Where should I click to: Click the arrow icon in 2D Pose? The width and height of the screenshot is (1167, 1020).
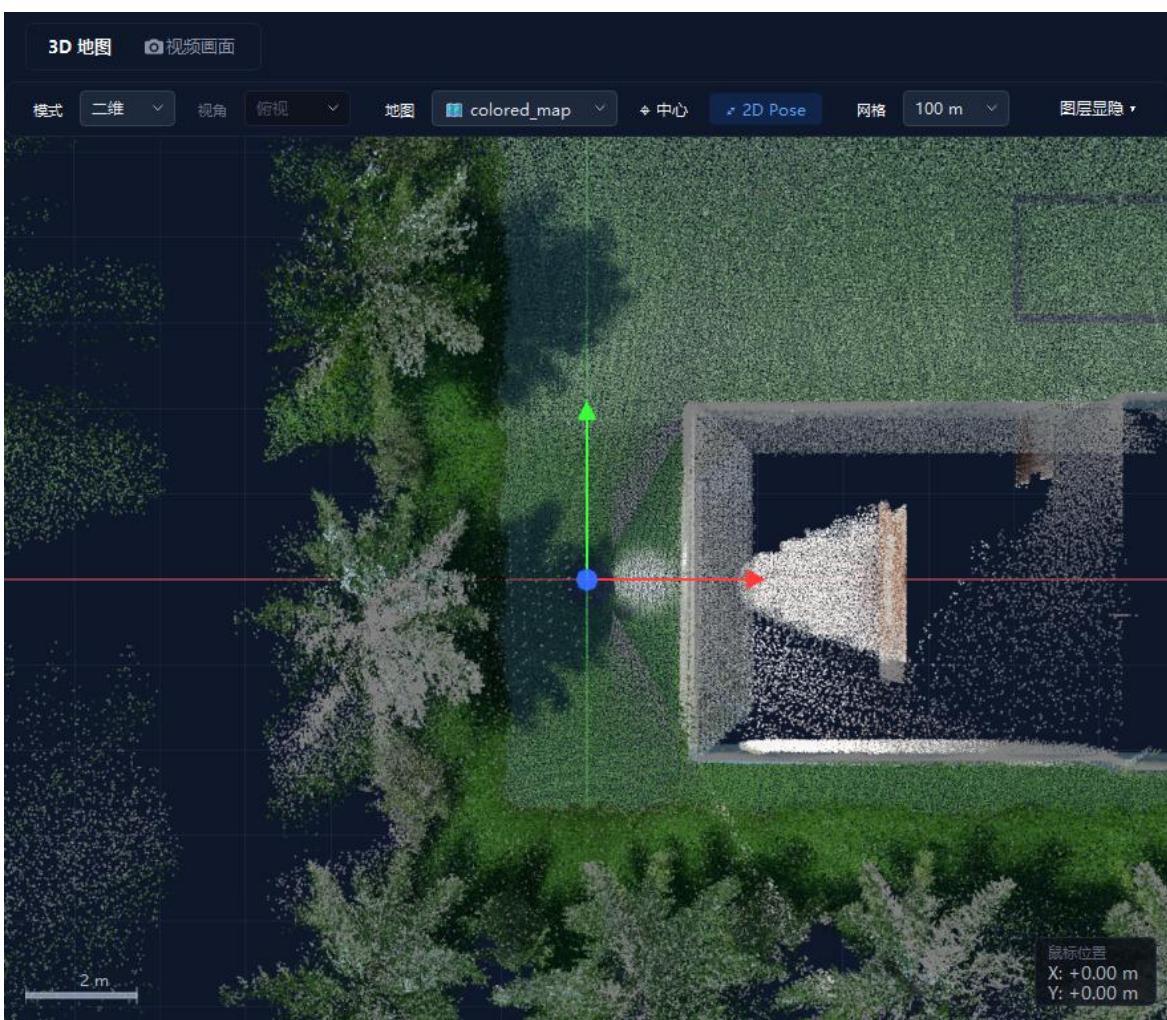(x=730, y=111)
